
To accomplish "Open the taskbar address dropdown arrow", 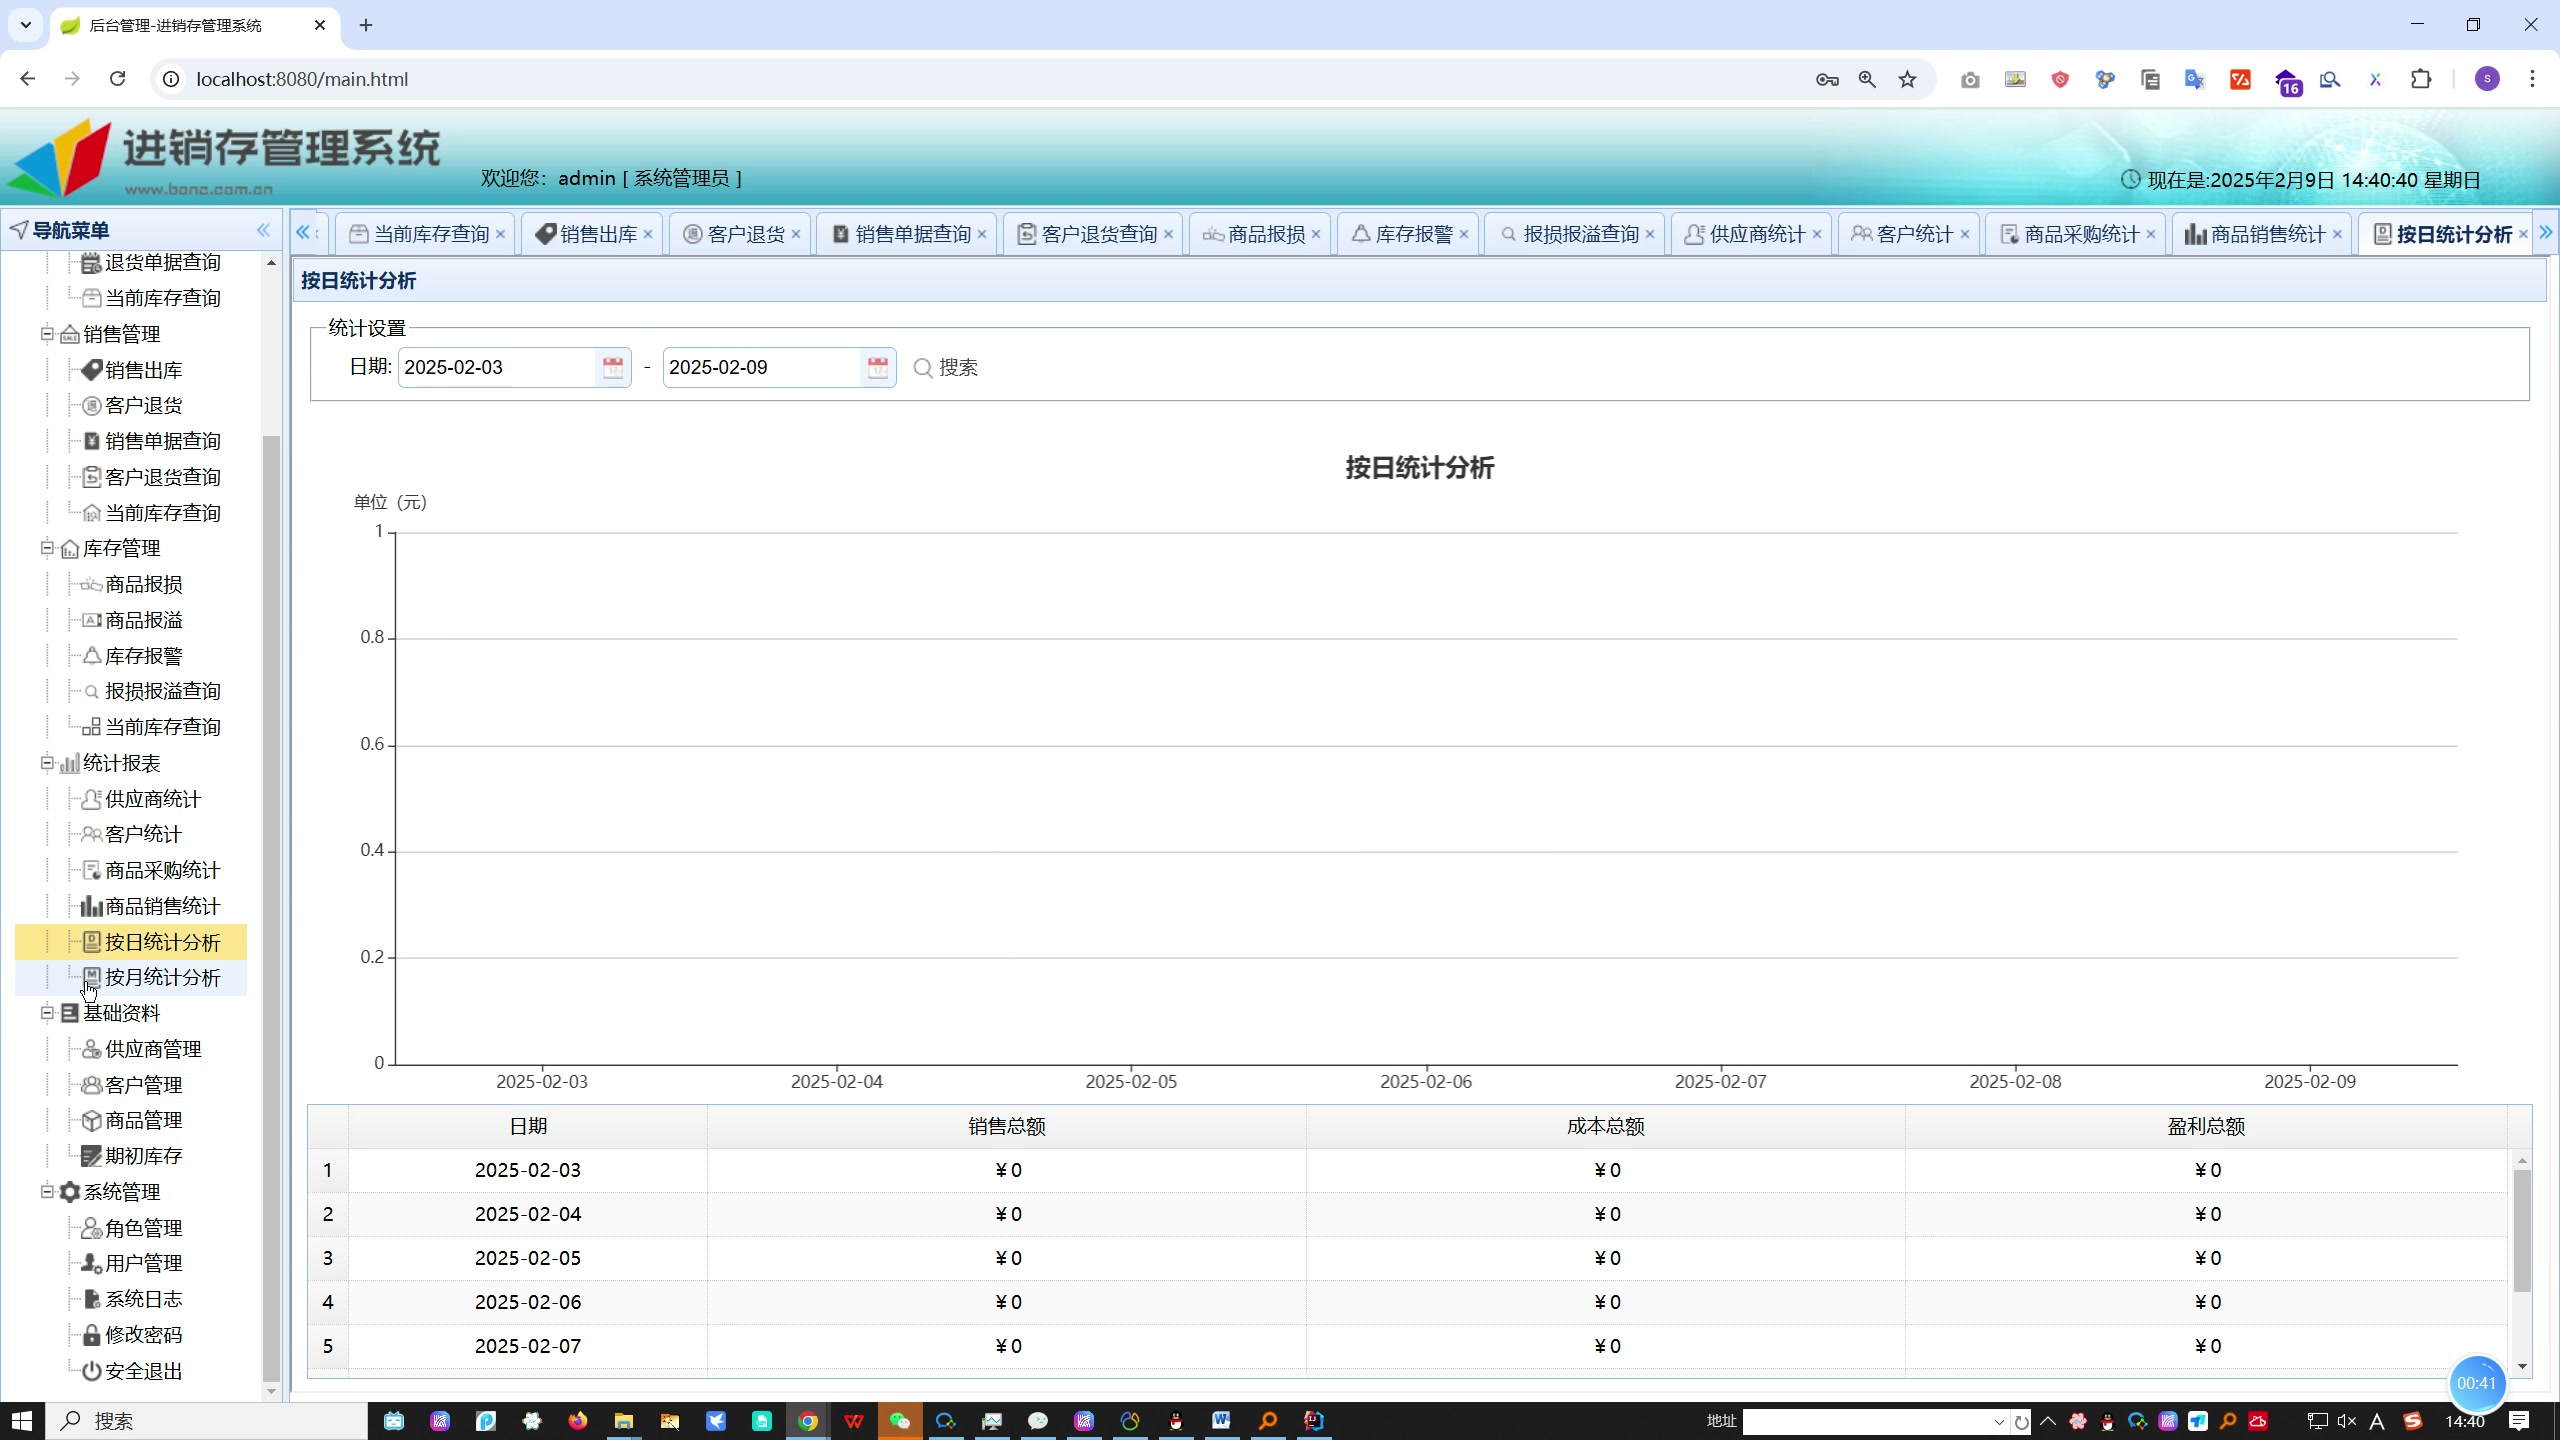I will point(1999,1422).
